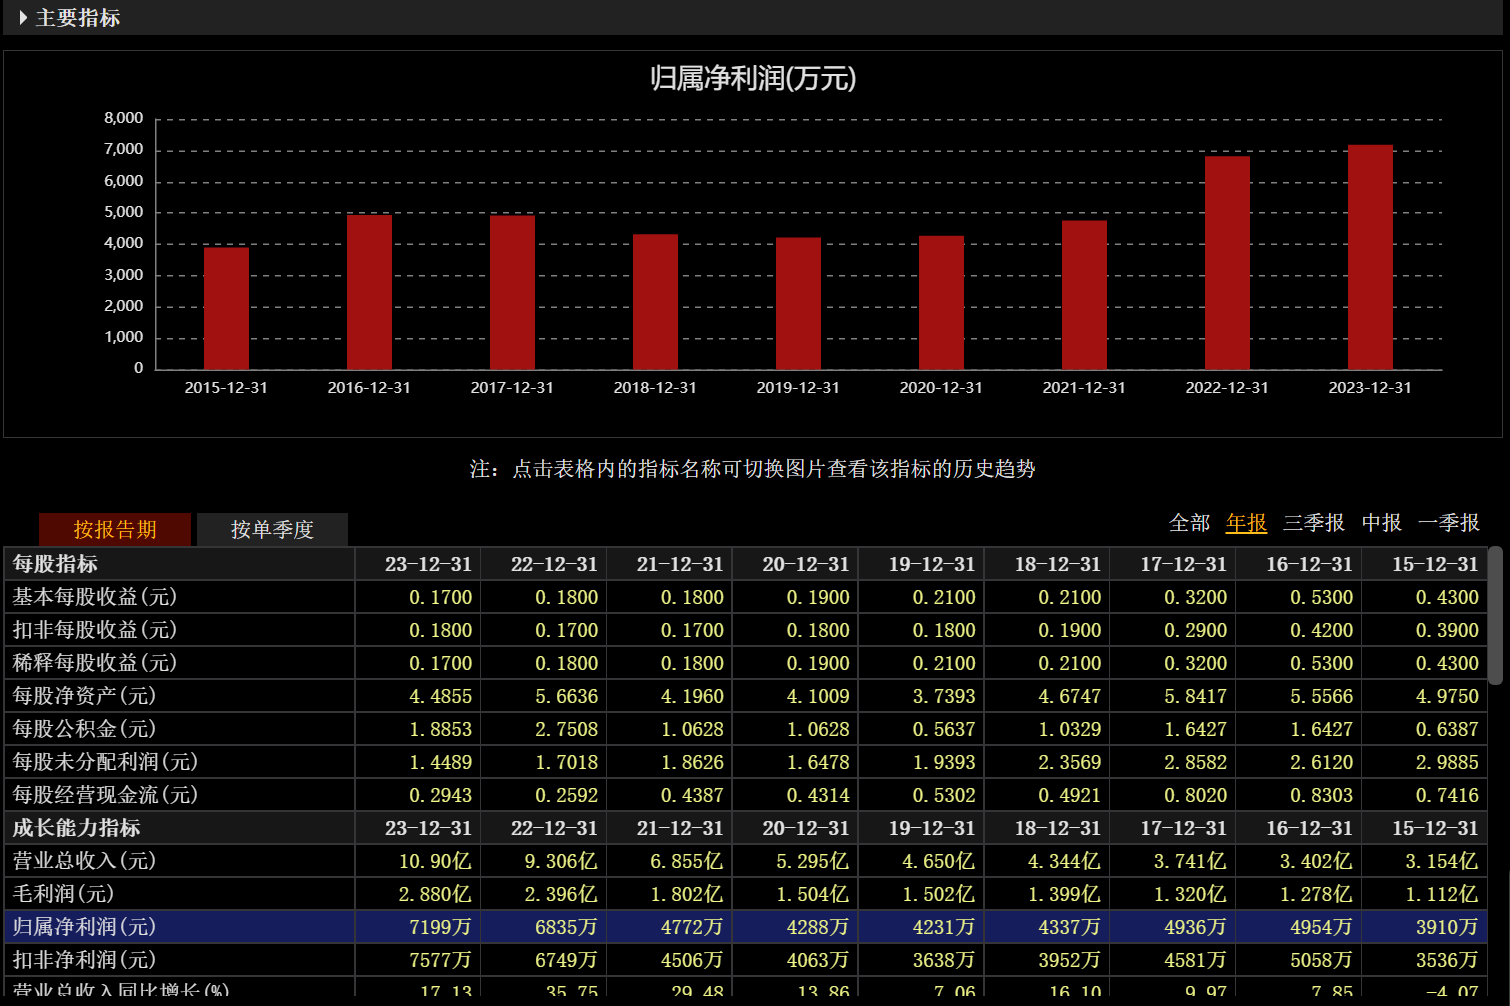Select the 归属净利润(元) indicator row

84,927
